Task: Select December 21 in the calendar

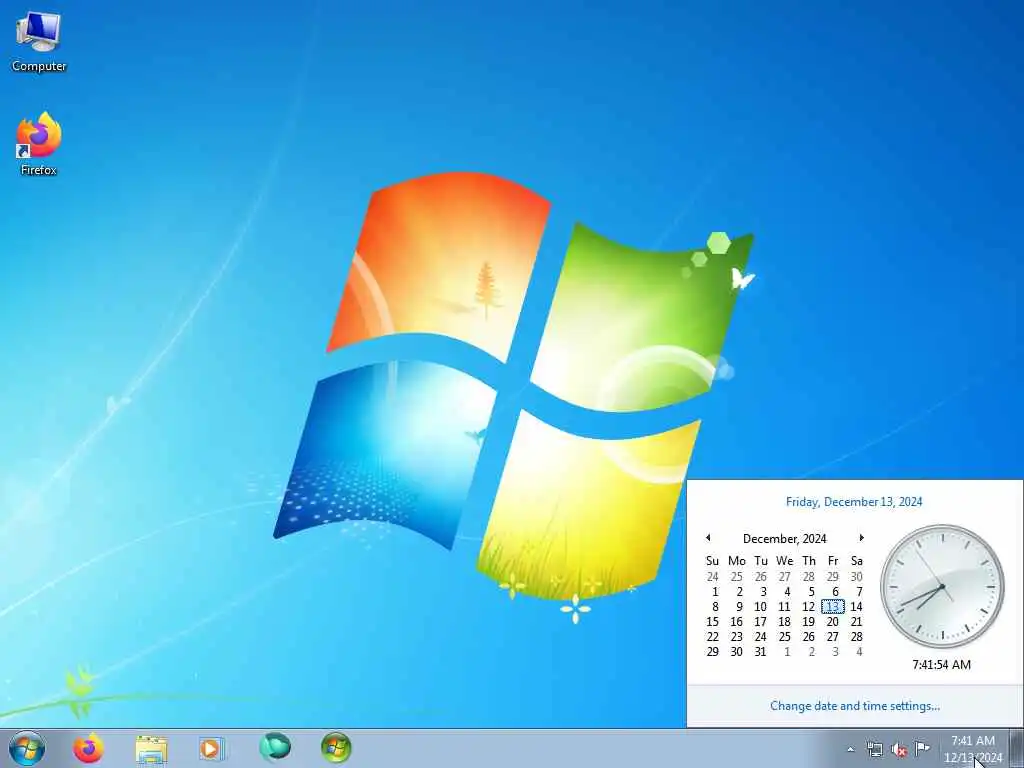Action: (x=856, y=622)
